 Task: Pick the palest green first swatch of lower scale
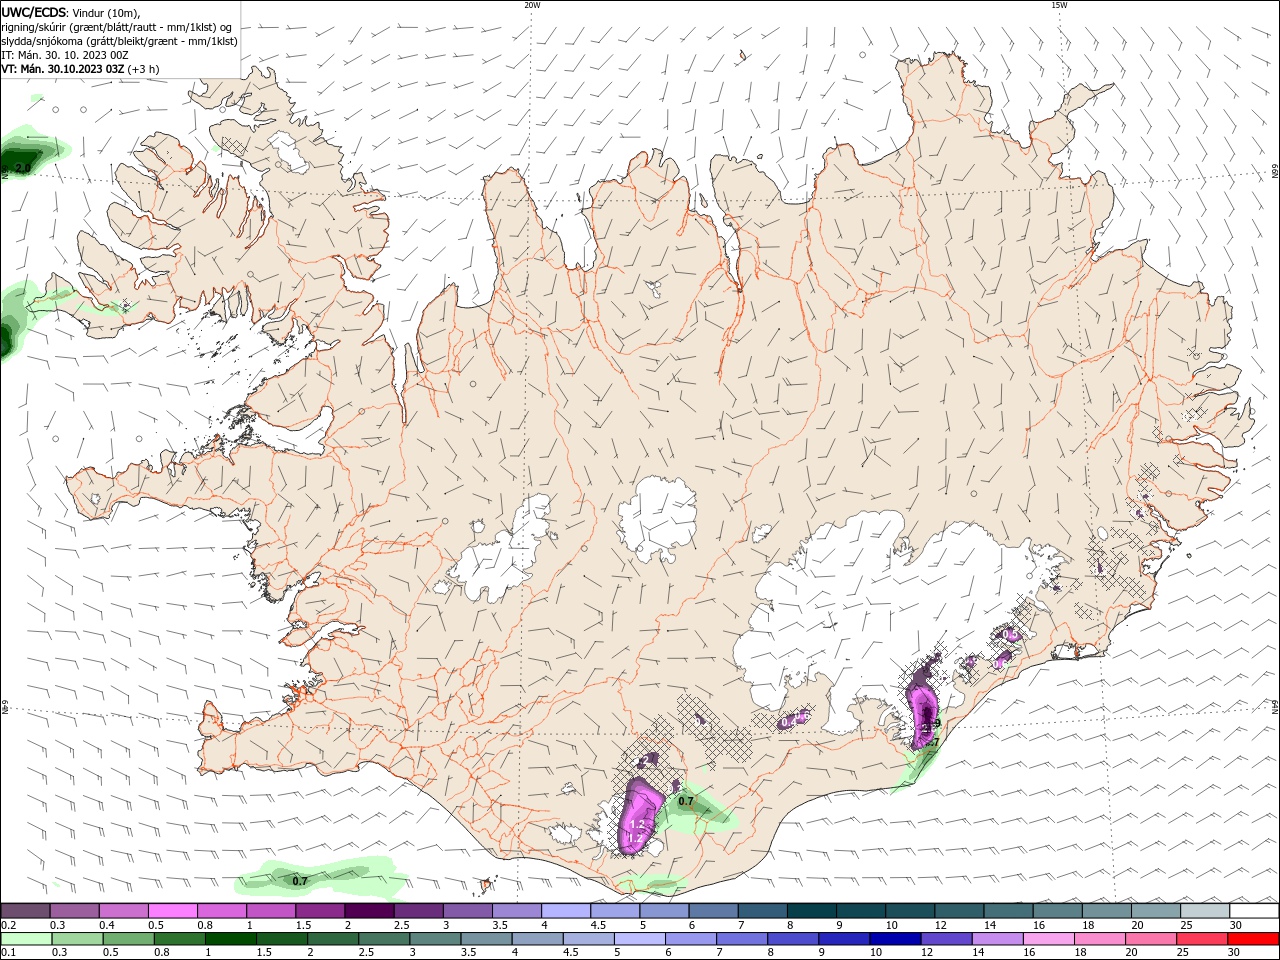point(26,939)
